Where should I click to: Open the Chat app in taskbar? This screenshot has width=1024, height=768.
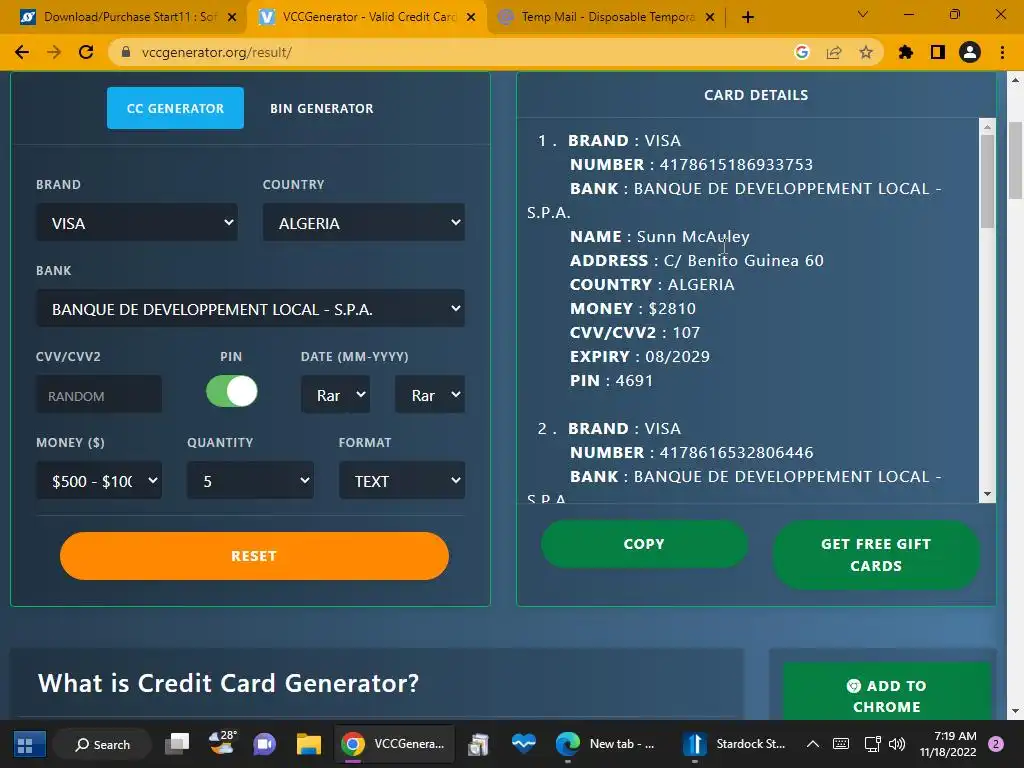[264, 744]
